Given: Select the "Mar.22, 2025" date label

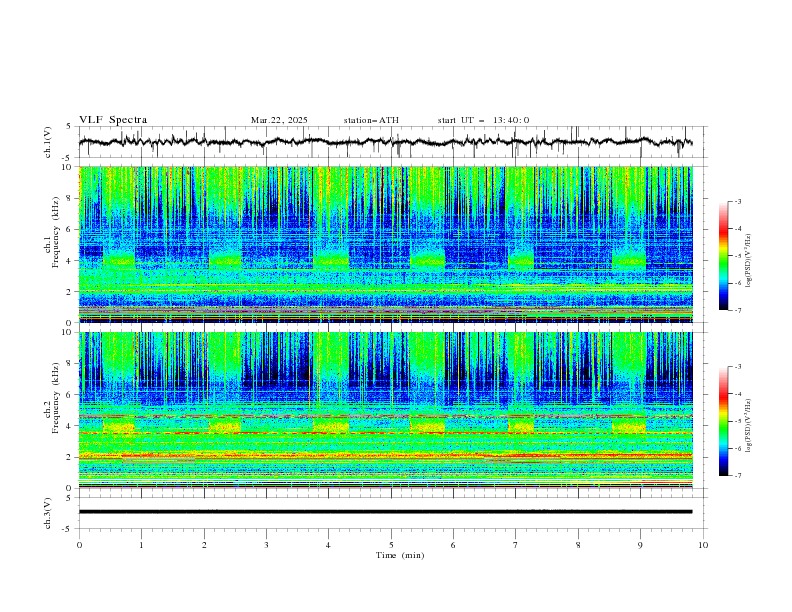Looking at the screenshot, I should tap(279, 120).
